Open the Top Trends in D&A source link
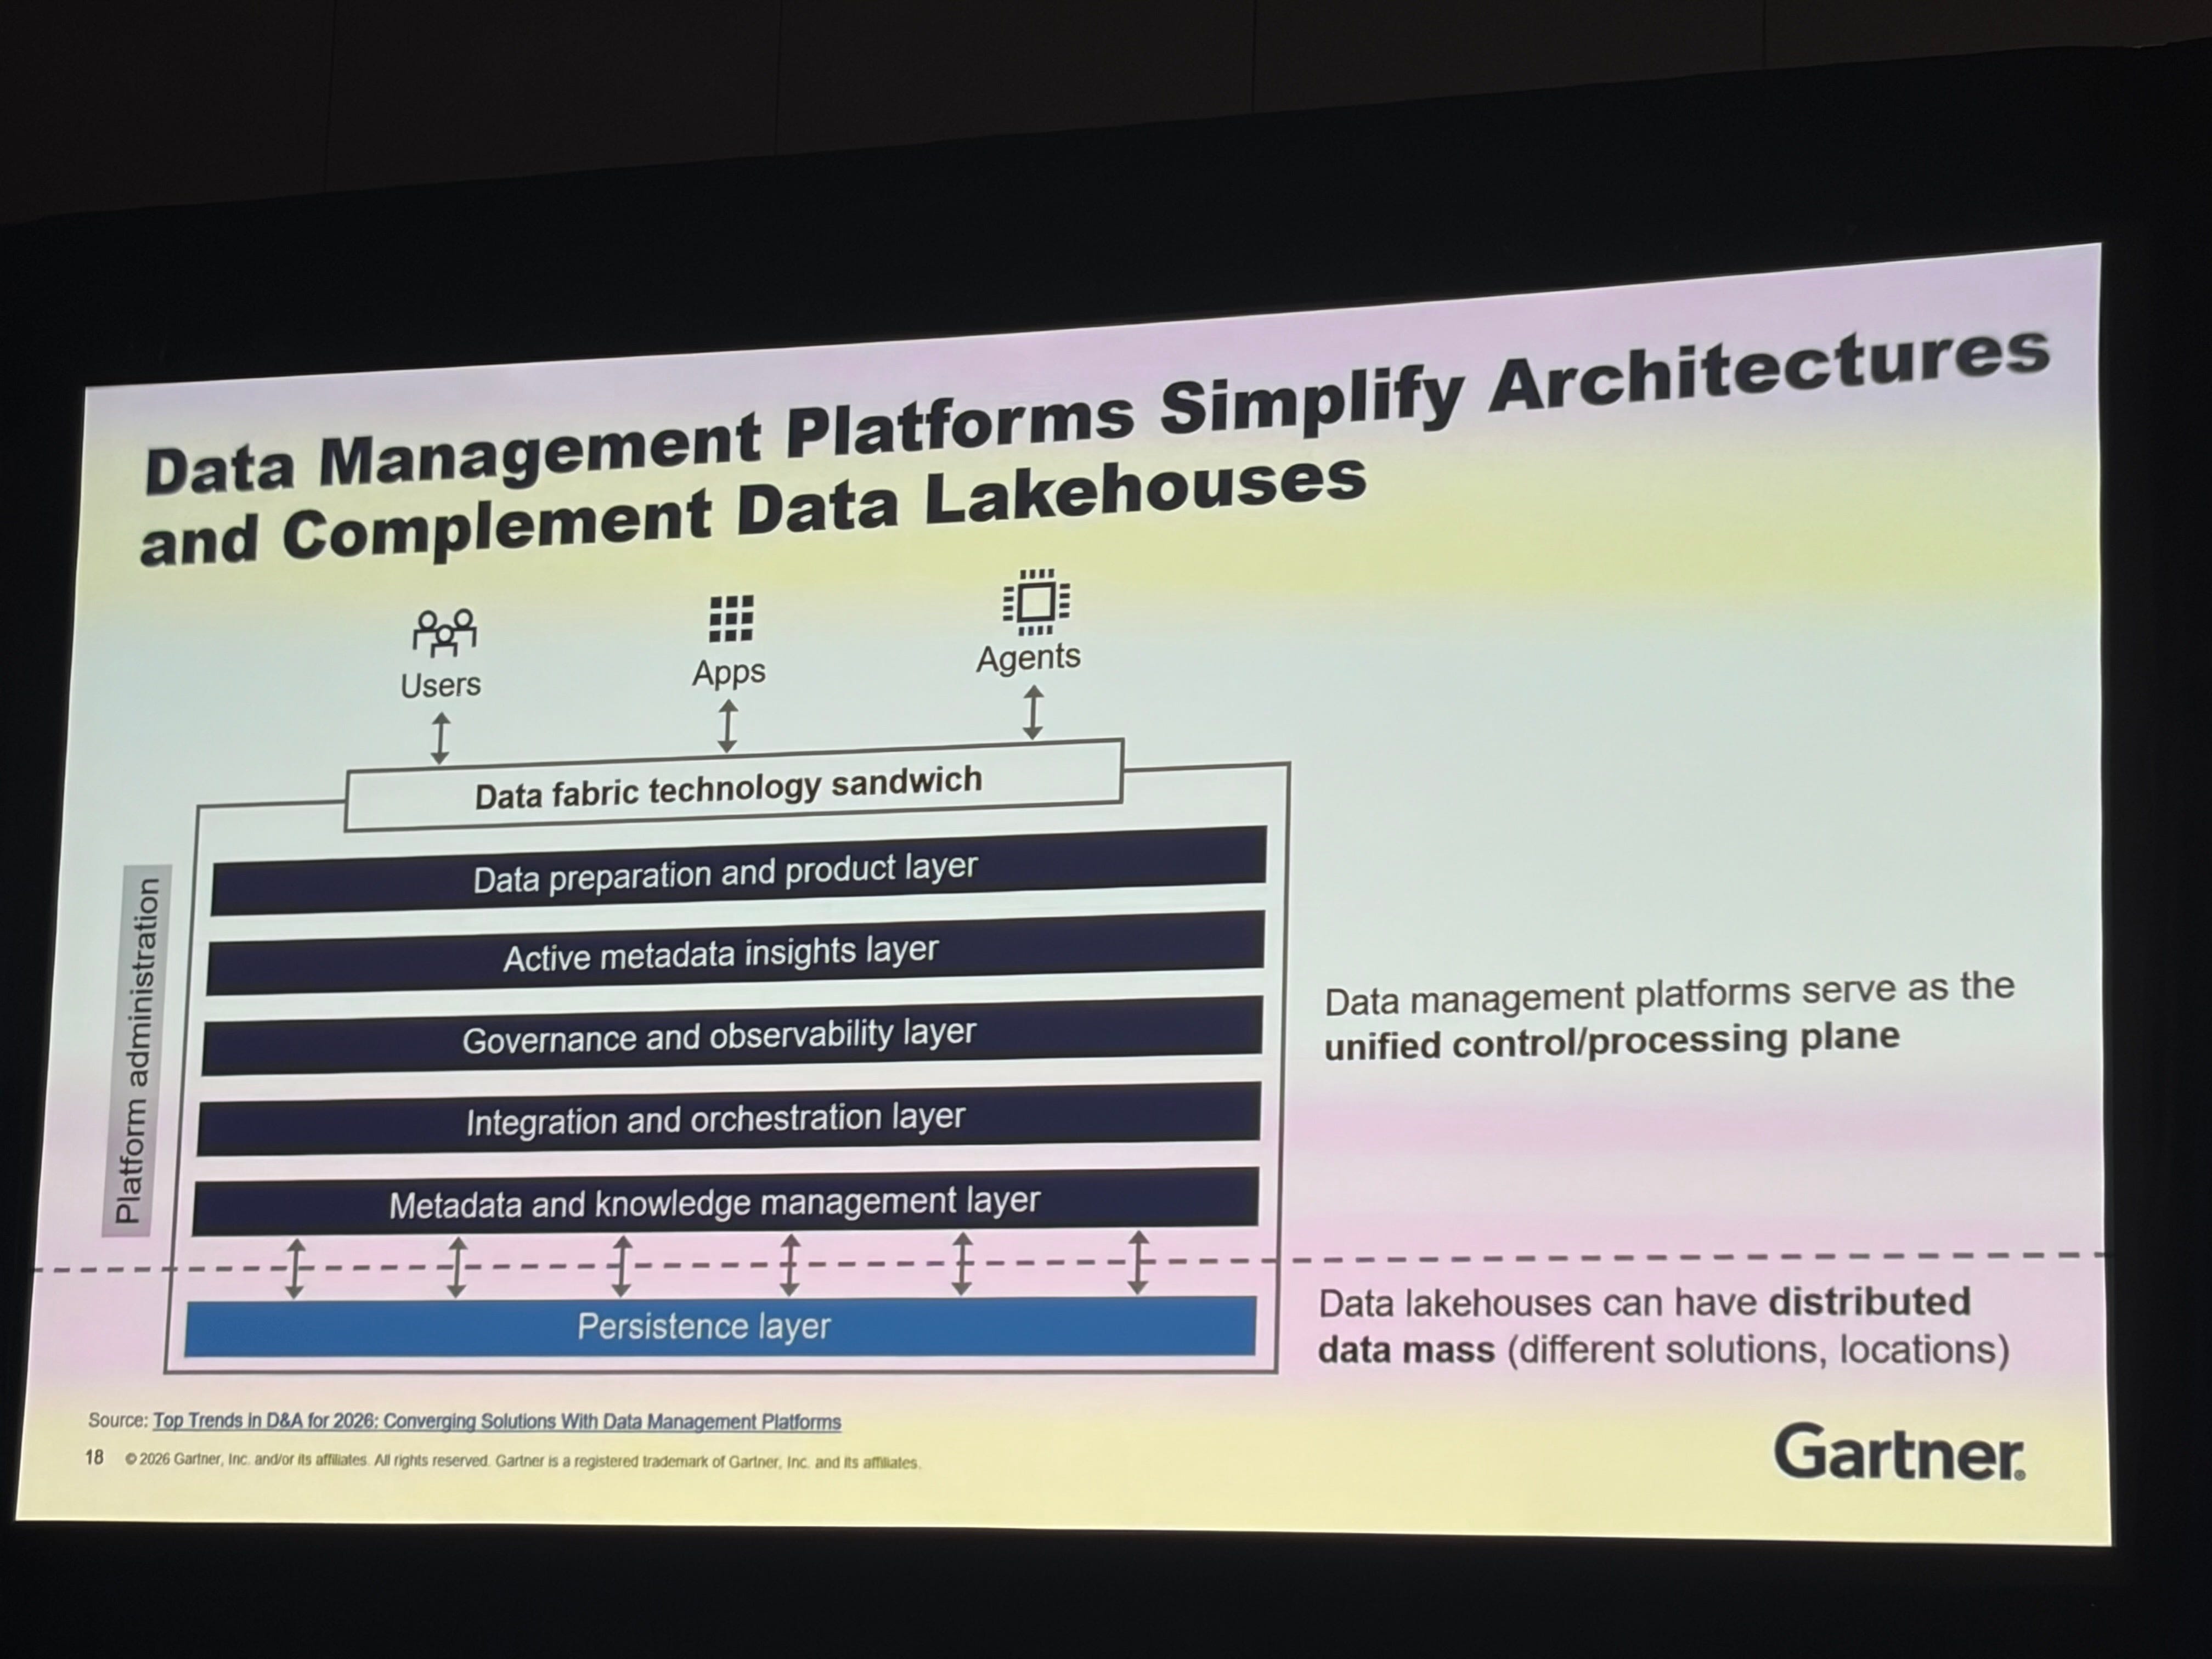The width and height of the screenshot is (2212, 1659). click(496, 1421)
